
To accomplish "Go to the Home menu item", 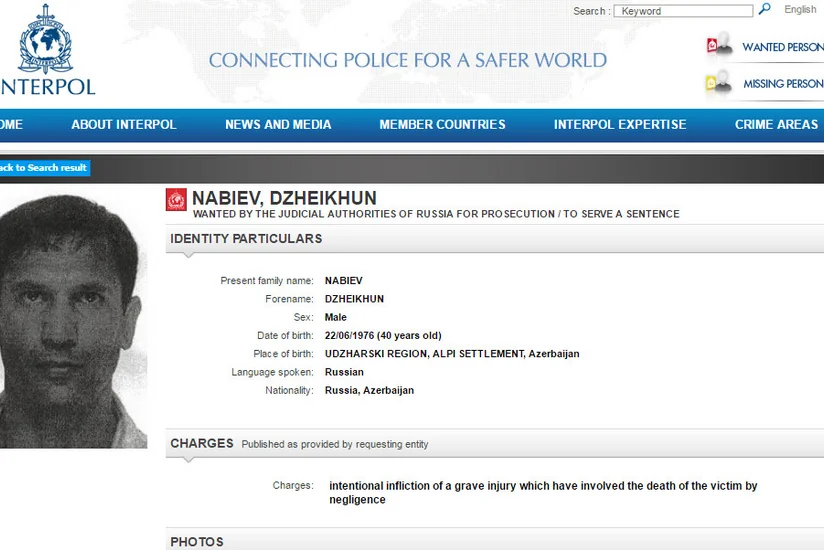I will click(x=11, y=125).
